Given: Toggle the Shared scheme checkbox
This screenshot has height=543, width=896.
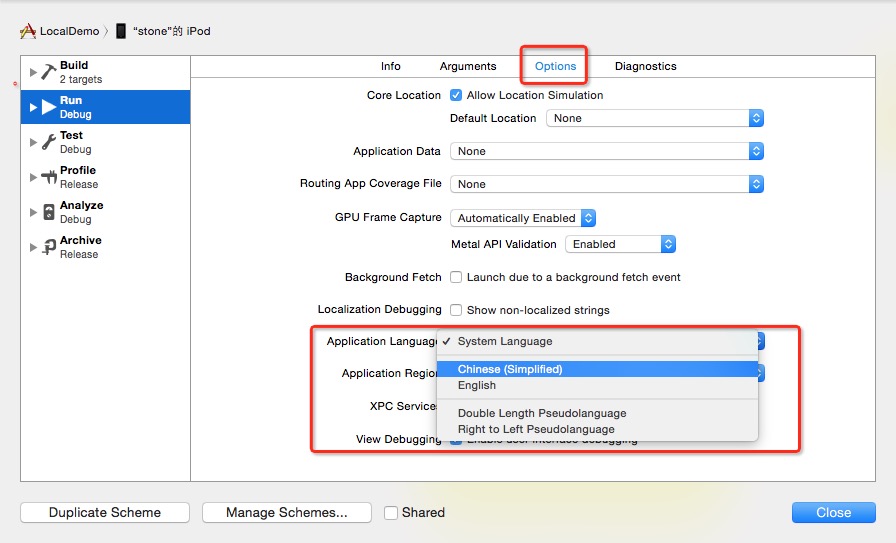Looking at the screenshot, I should pyautogui.click(x=391, y=513).
